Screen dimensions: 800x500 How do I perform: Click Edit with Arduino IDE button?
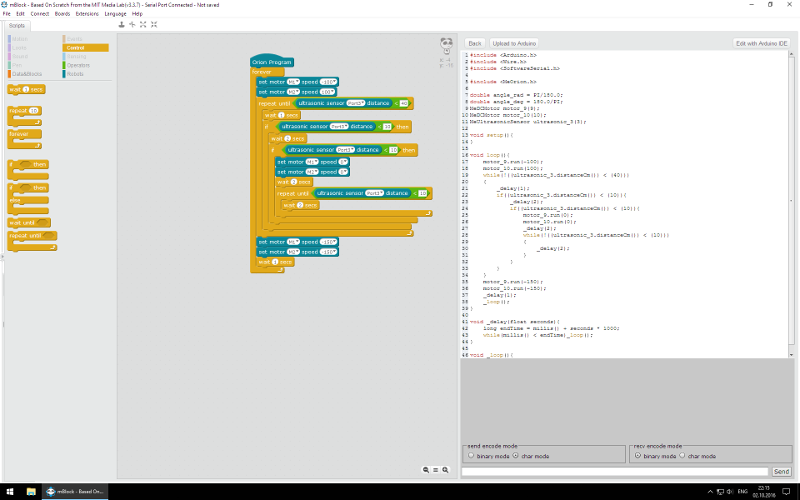click(761, 43)
